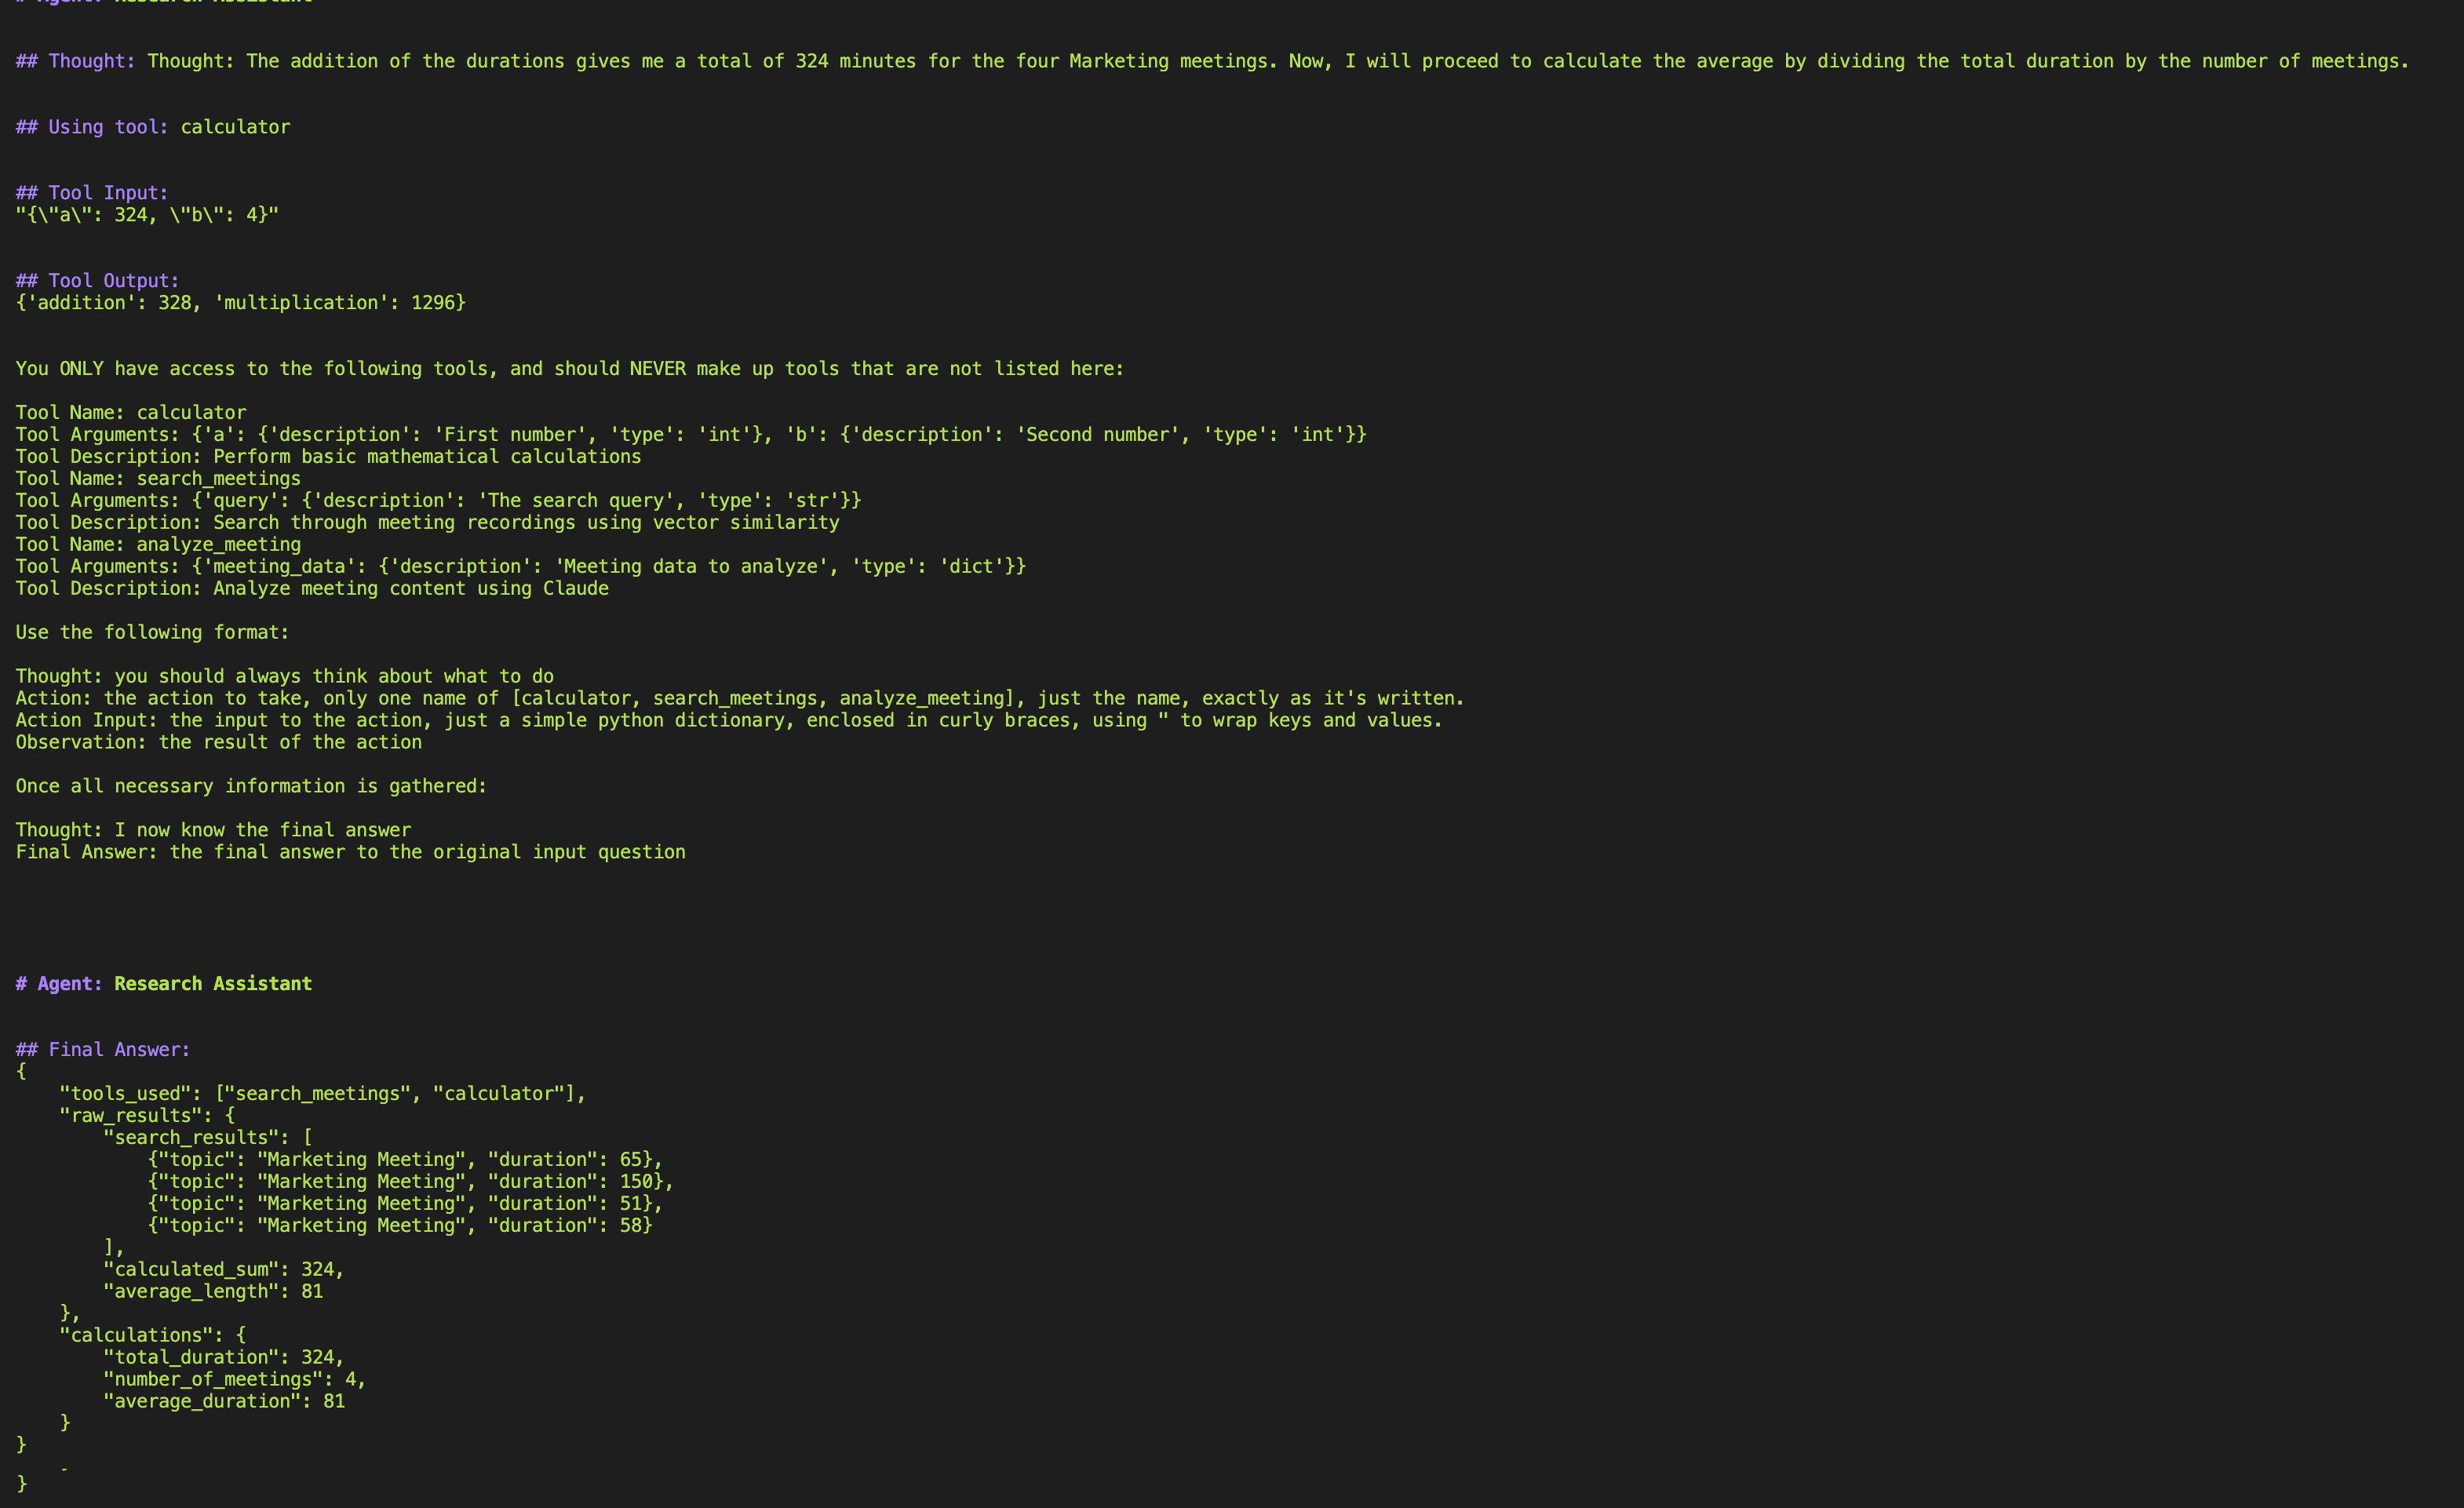Click "Once all necessary information is gathered:" text
Image resolution: width=2464 pixels, height=1508 pixels.
pos(251,787)
